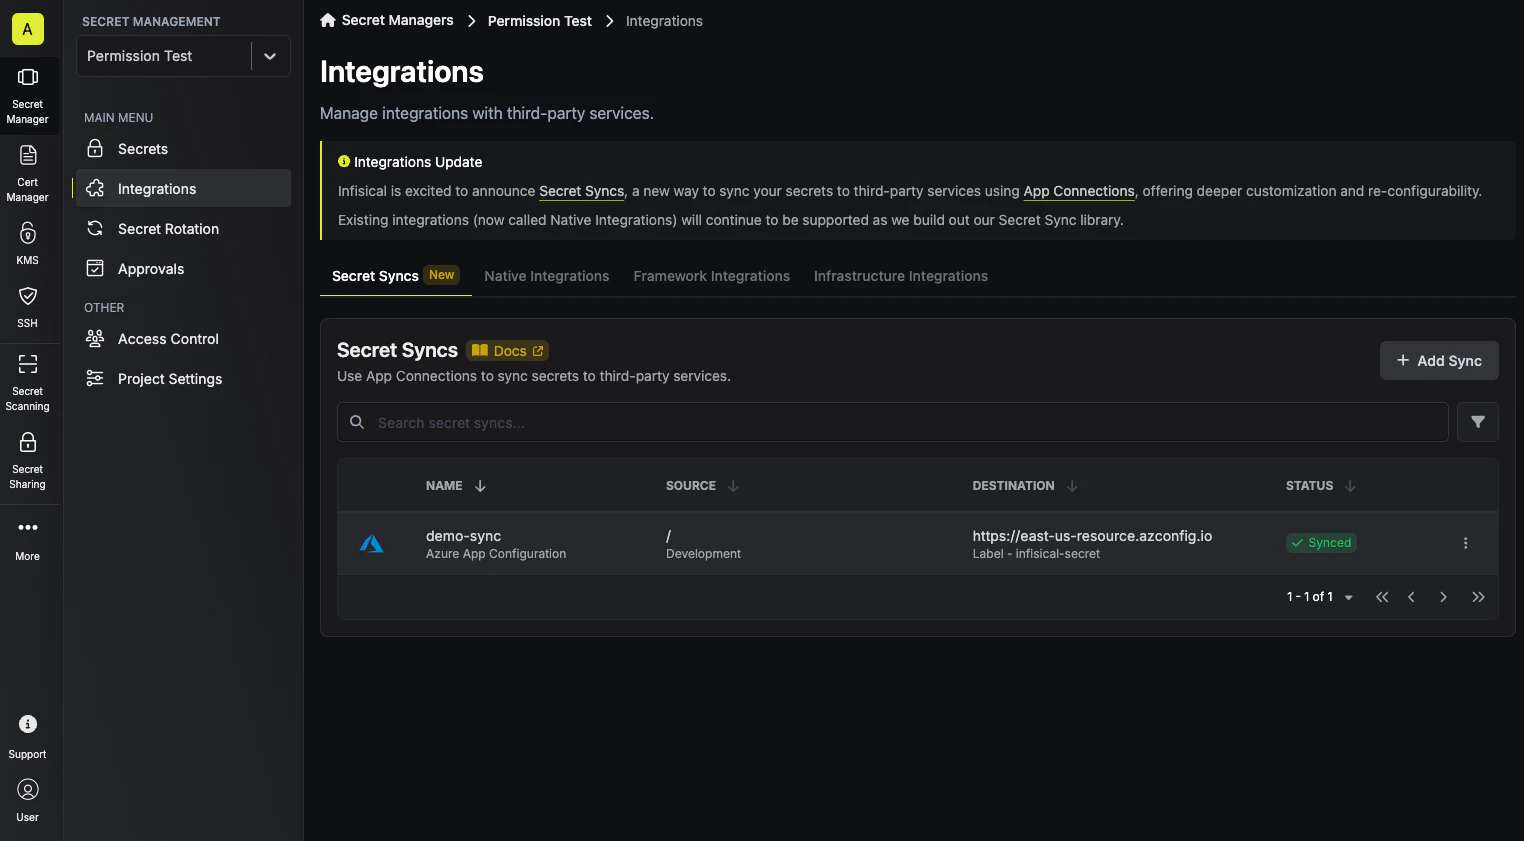This screenshot has height=841, width=1524.
Task: Open Secrets in the main menu
Action: point(183,149)
